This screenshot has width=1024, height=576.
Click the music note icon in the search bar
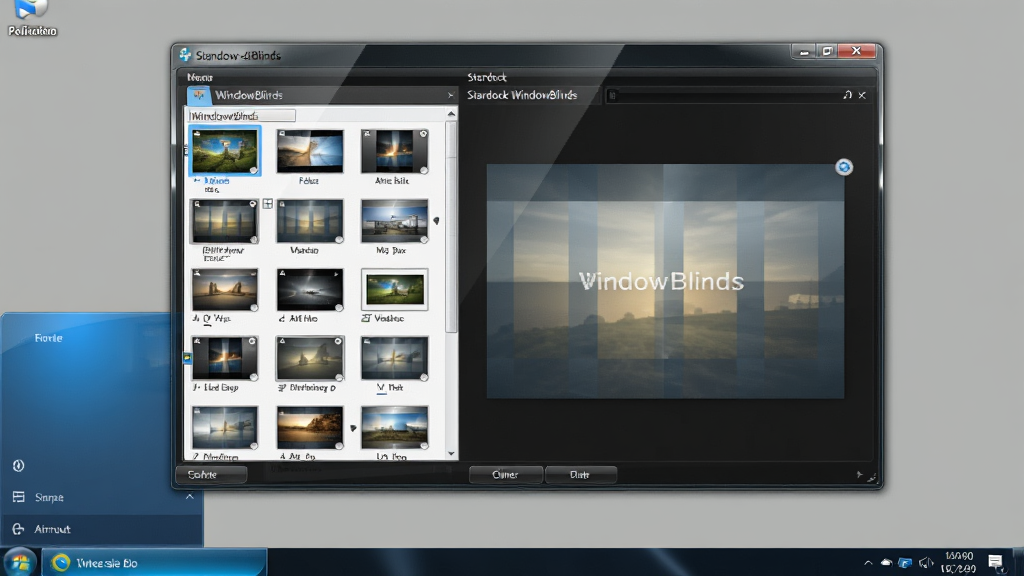point(847,95)
